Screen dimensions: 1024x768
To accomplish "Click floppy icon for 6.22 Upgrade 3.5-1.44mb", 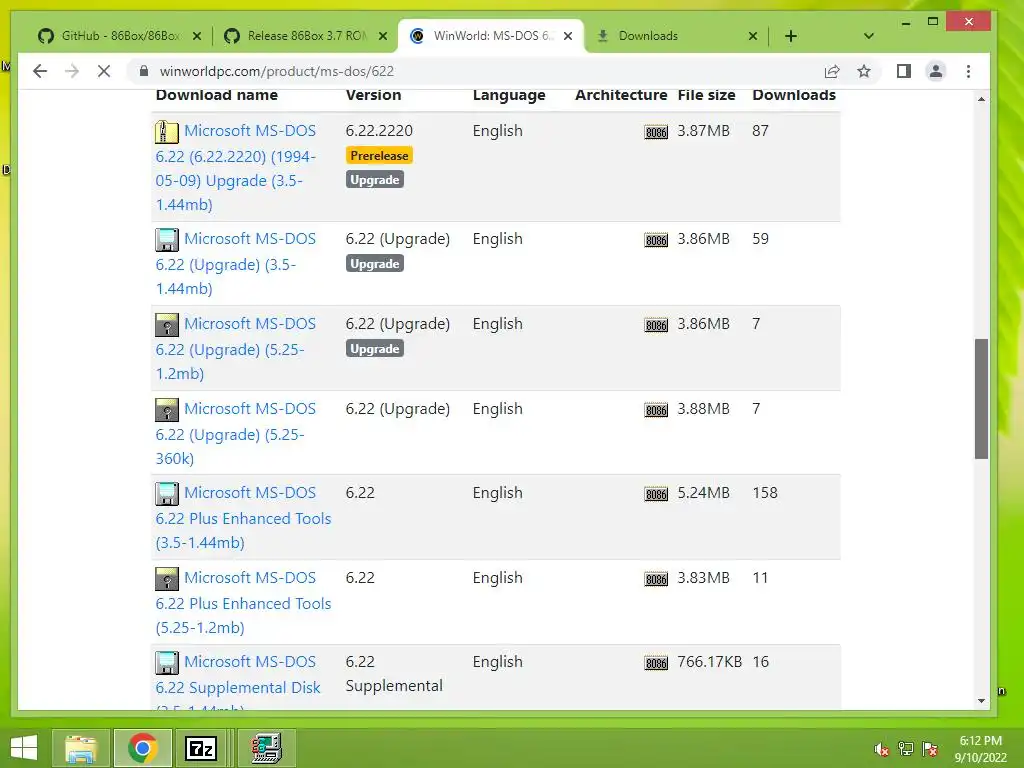I will 167,240.
